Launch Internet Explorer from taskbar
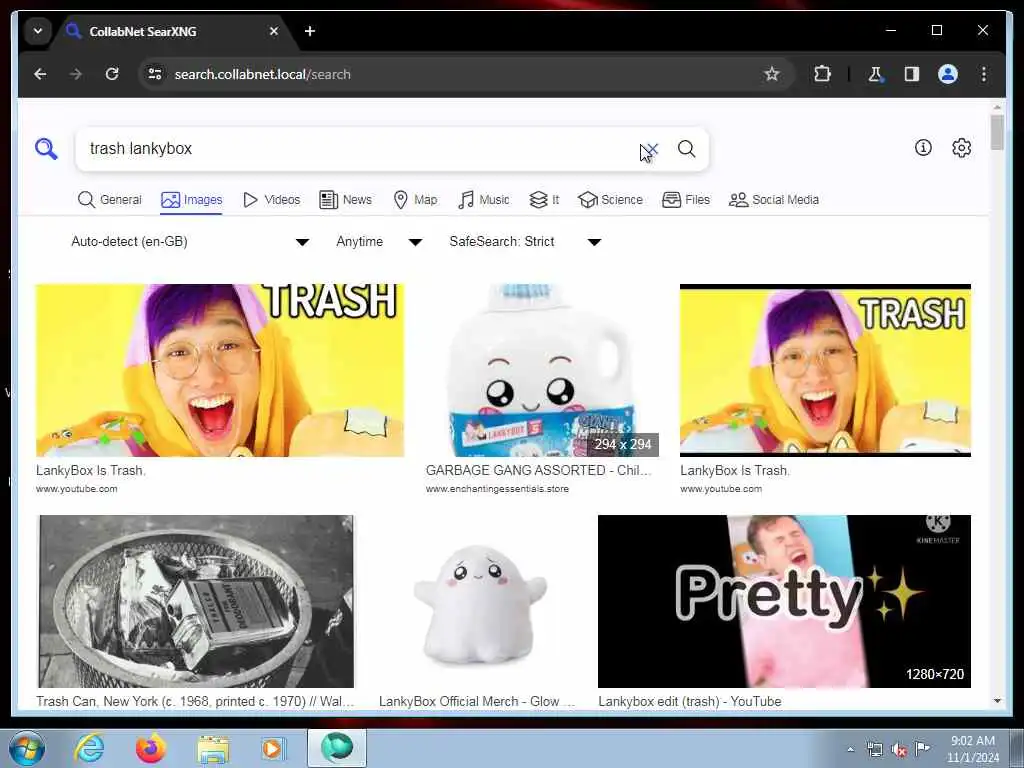Image resolution: width=1024 pixels, height=768 pixels. [x=89, y=748]
